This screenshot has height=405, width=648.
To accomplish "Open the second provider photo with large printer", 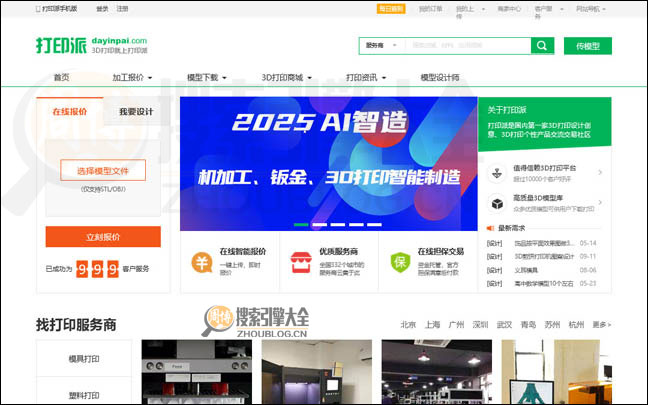I will tap(317, 372).
